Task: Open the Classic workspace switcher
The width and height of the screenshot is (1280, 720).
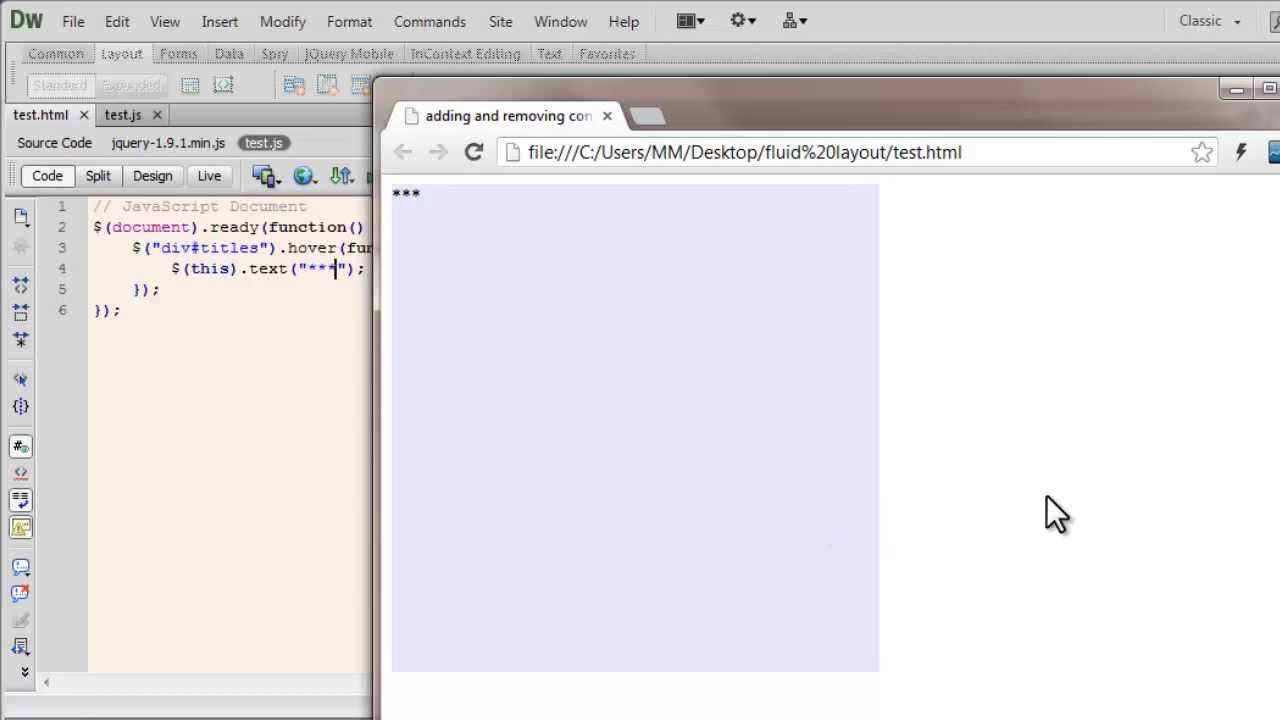Action: (1210, 21)
